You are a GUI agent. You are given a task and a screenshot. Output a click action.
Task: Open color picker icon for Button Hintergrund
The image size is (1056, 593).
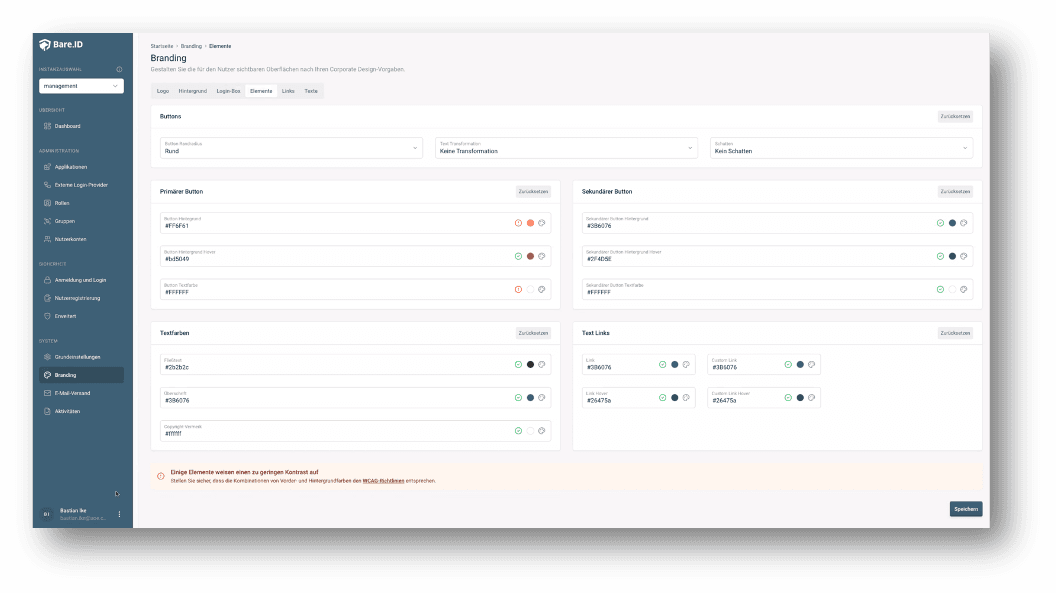[541, 223]
